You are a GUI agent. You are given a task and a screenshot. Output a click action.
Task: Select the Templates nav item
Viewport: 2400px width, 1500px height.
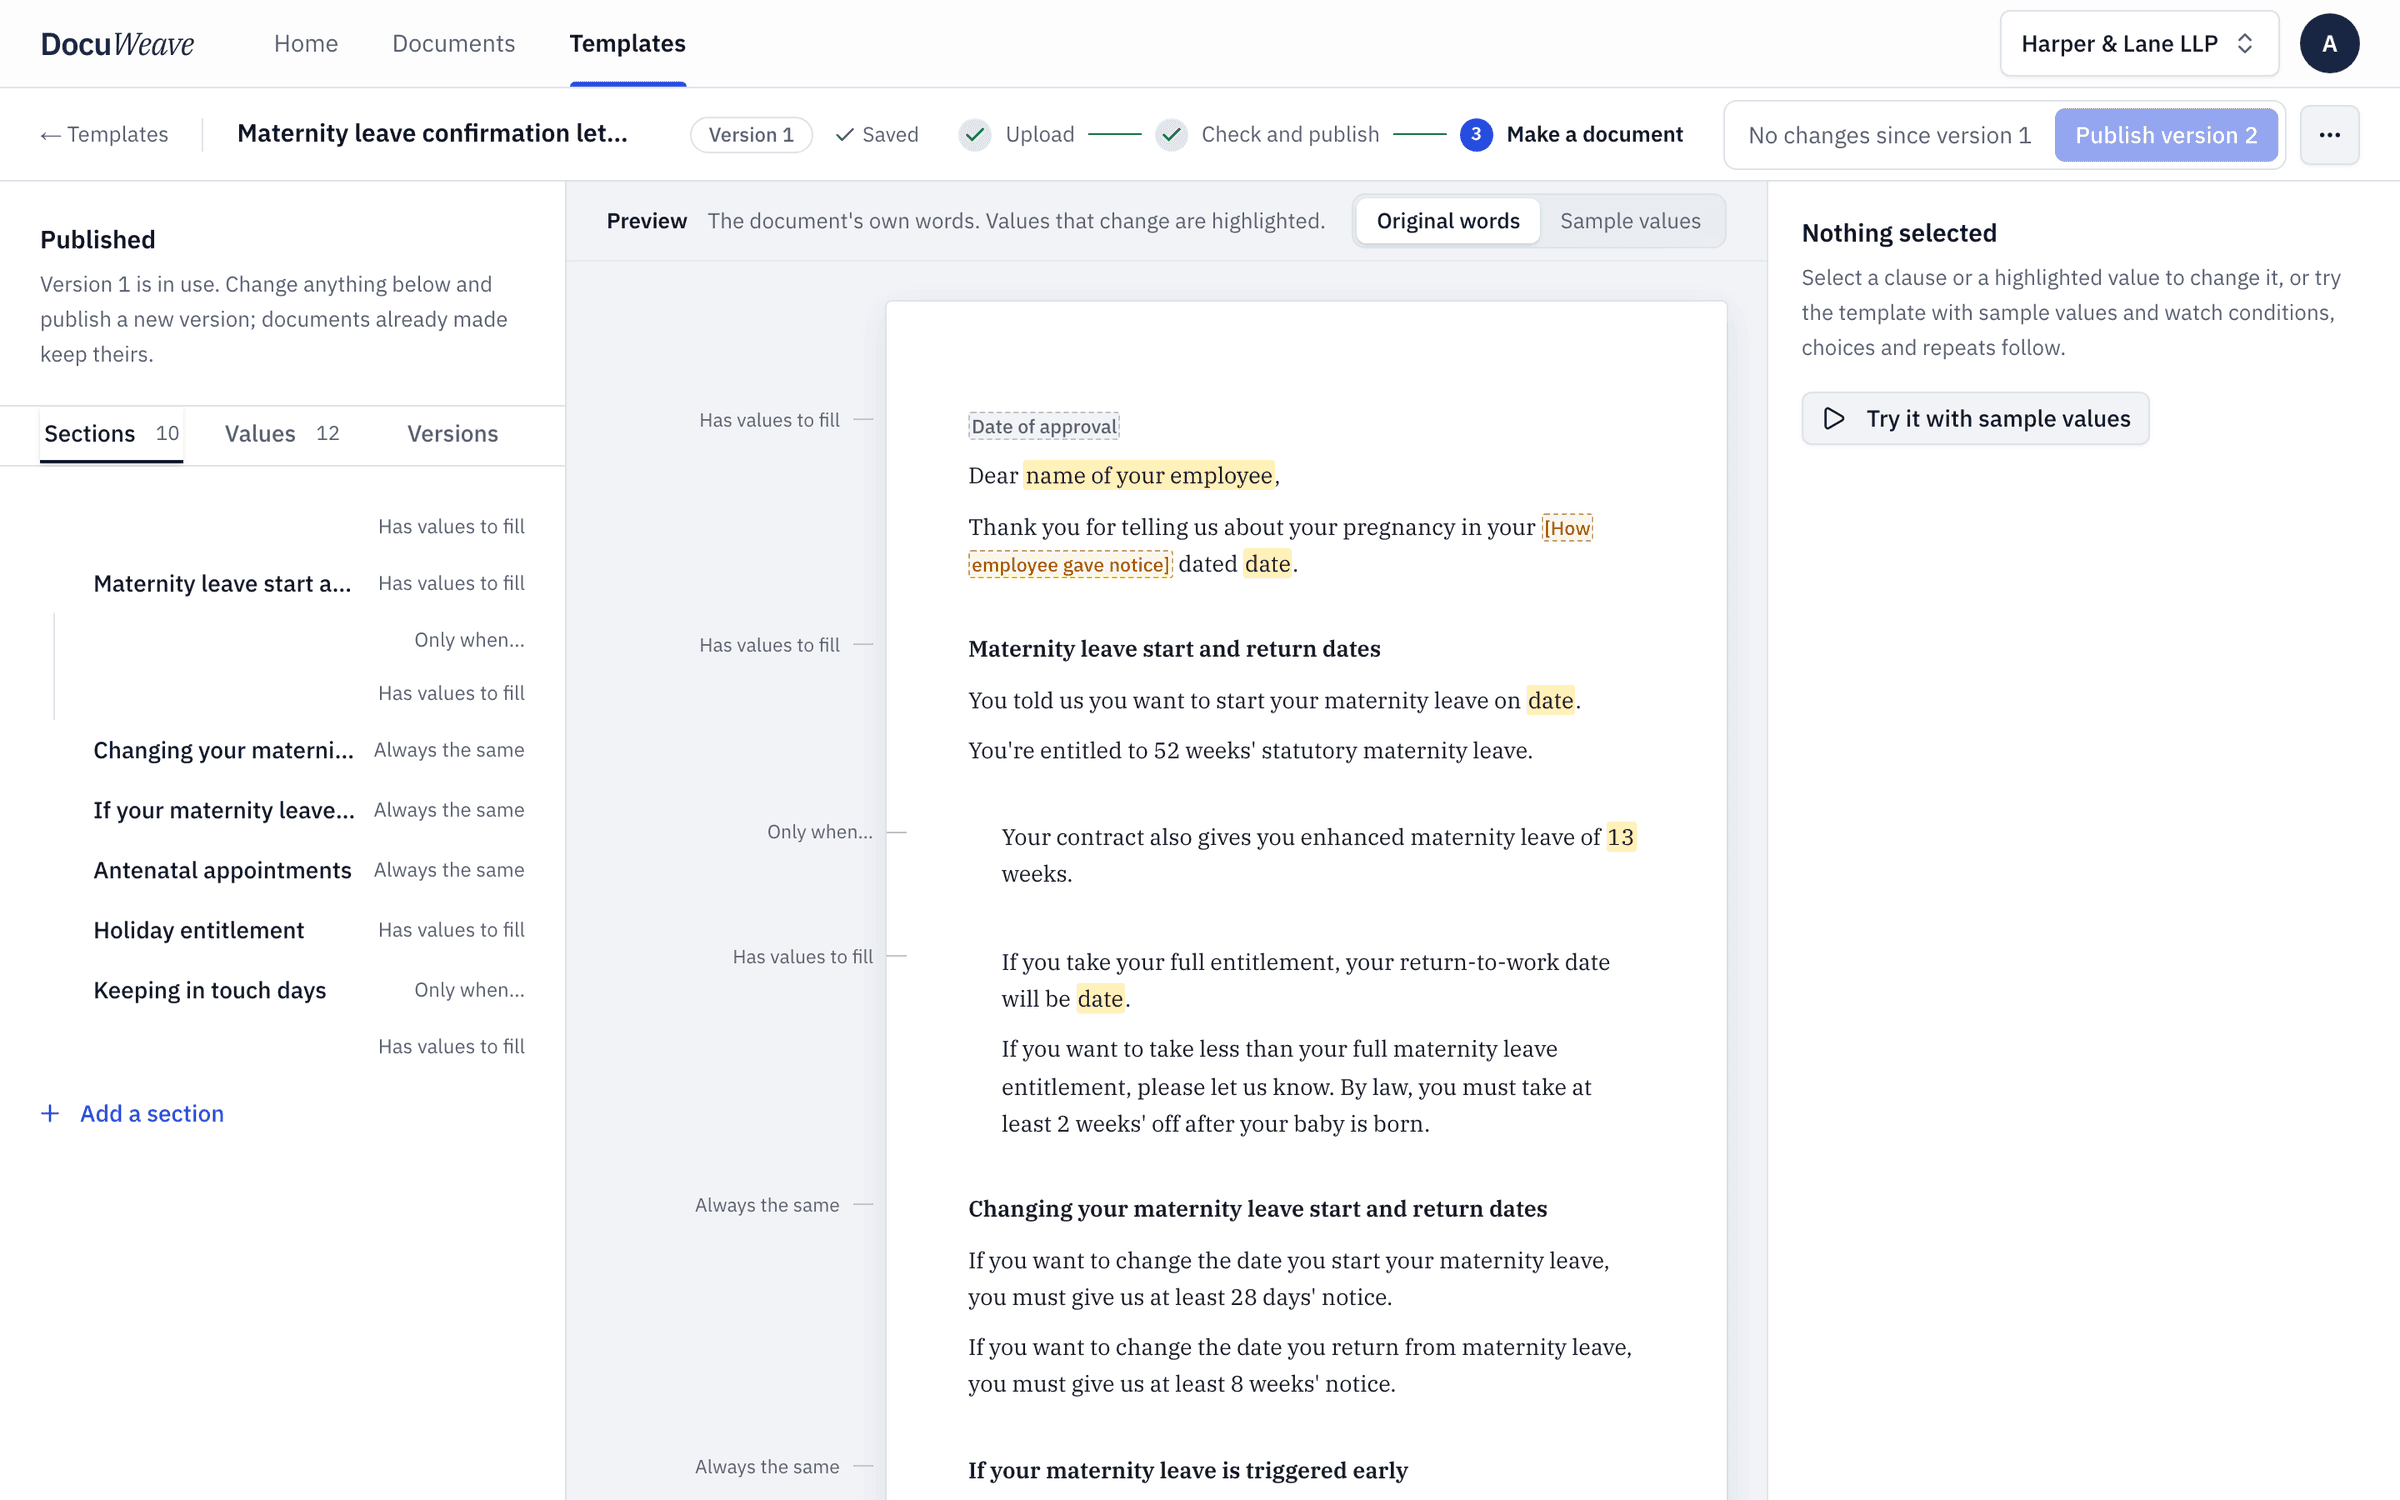pyautogui.click(x=627, y=44)
